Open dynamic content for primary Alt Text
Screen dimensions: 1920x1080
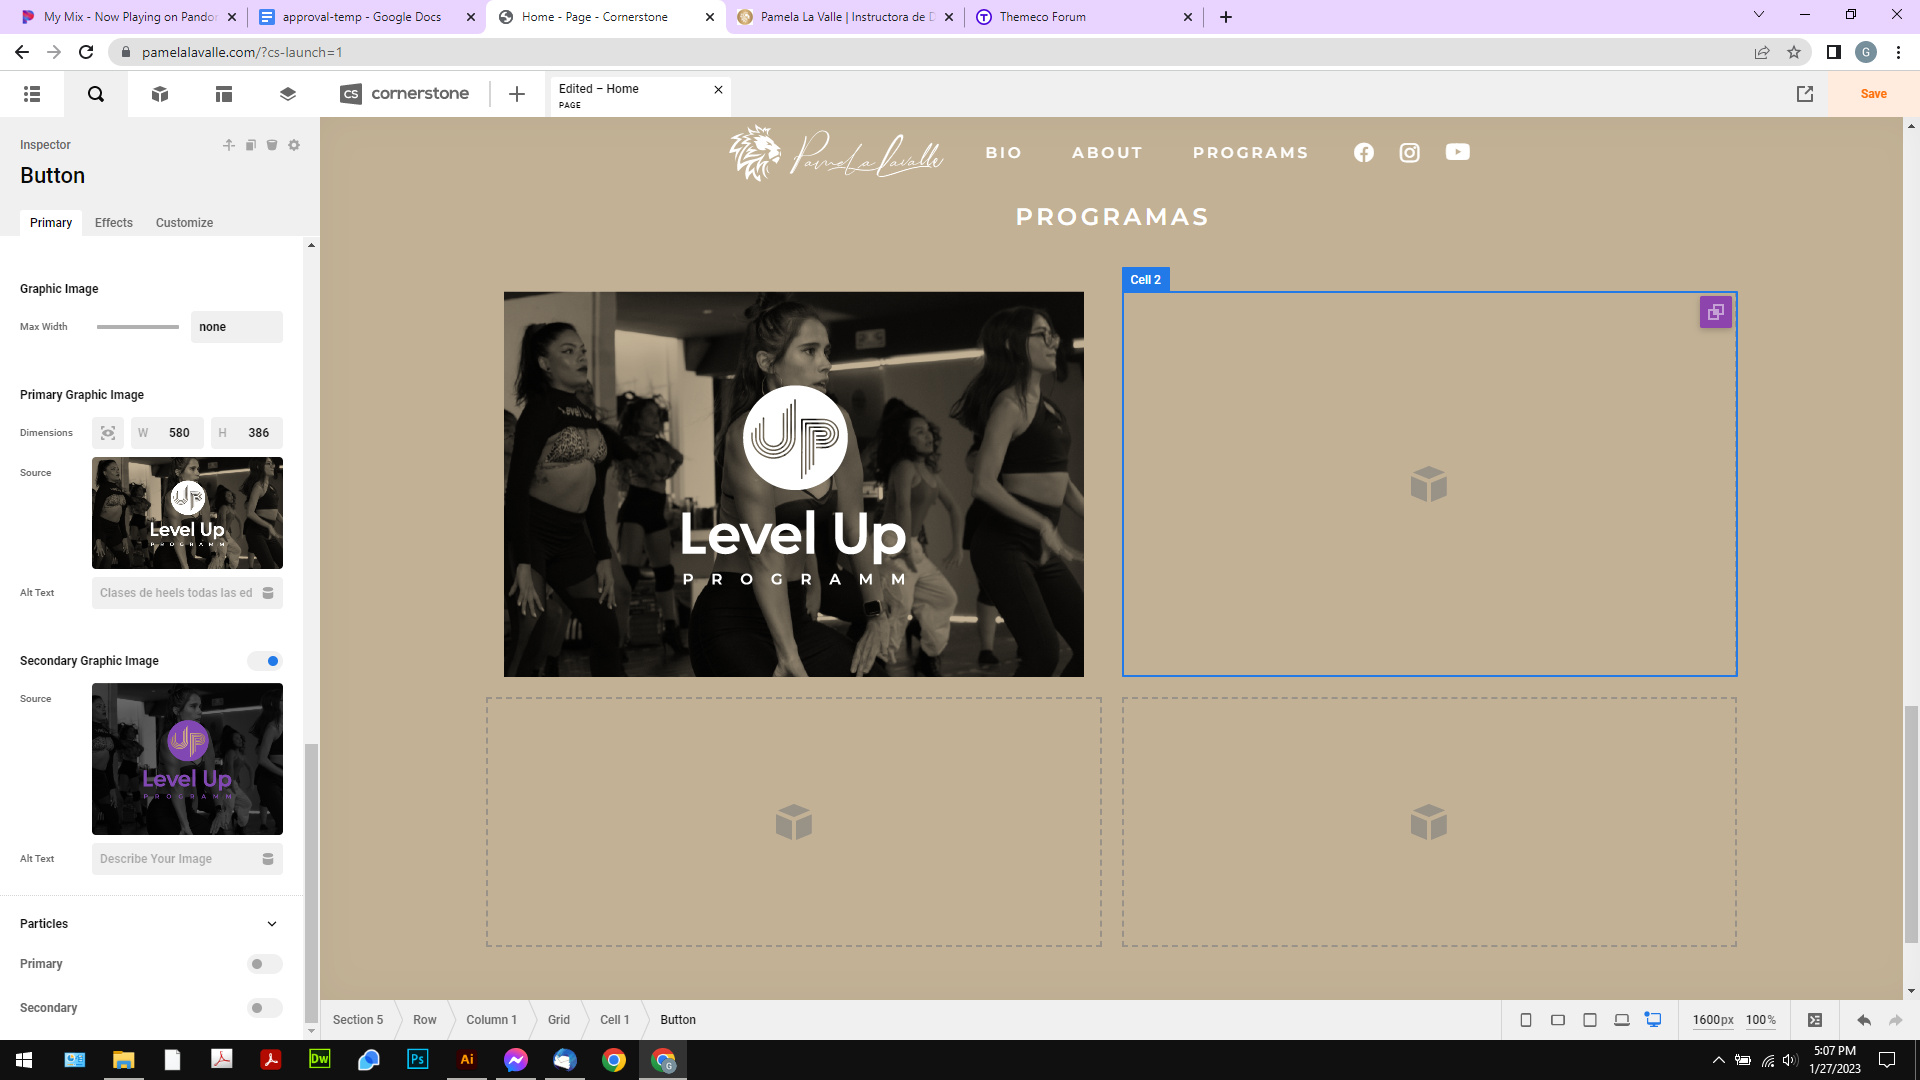[x=268, y=593]
